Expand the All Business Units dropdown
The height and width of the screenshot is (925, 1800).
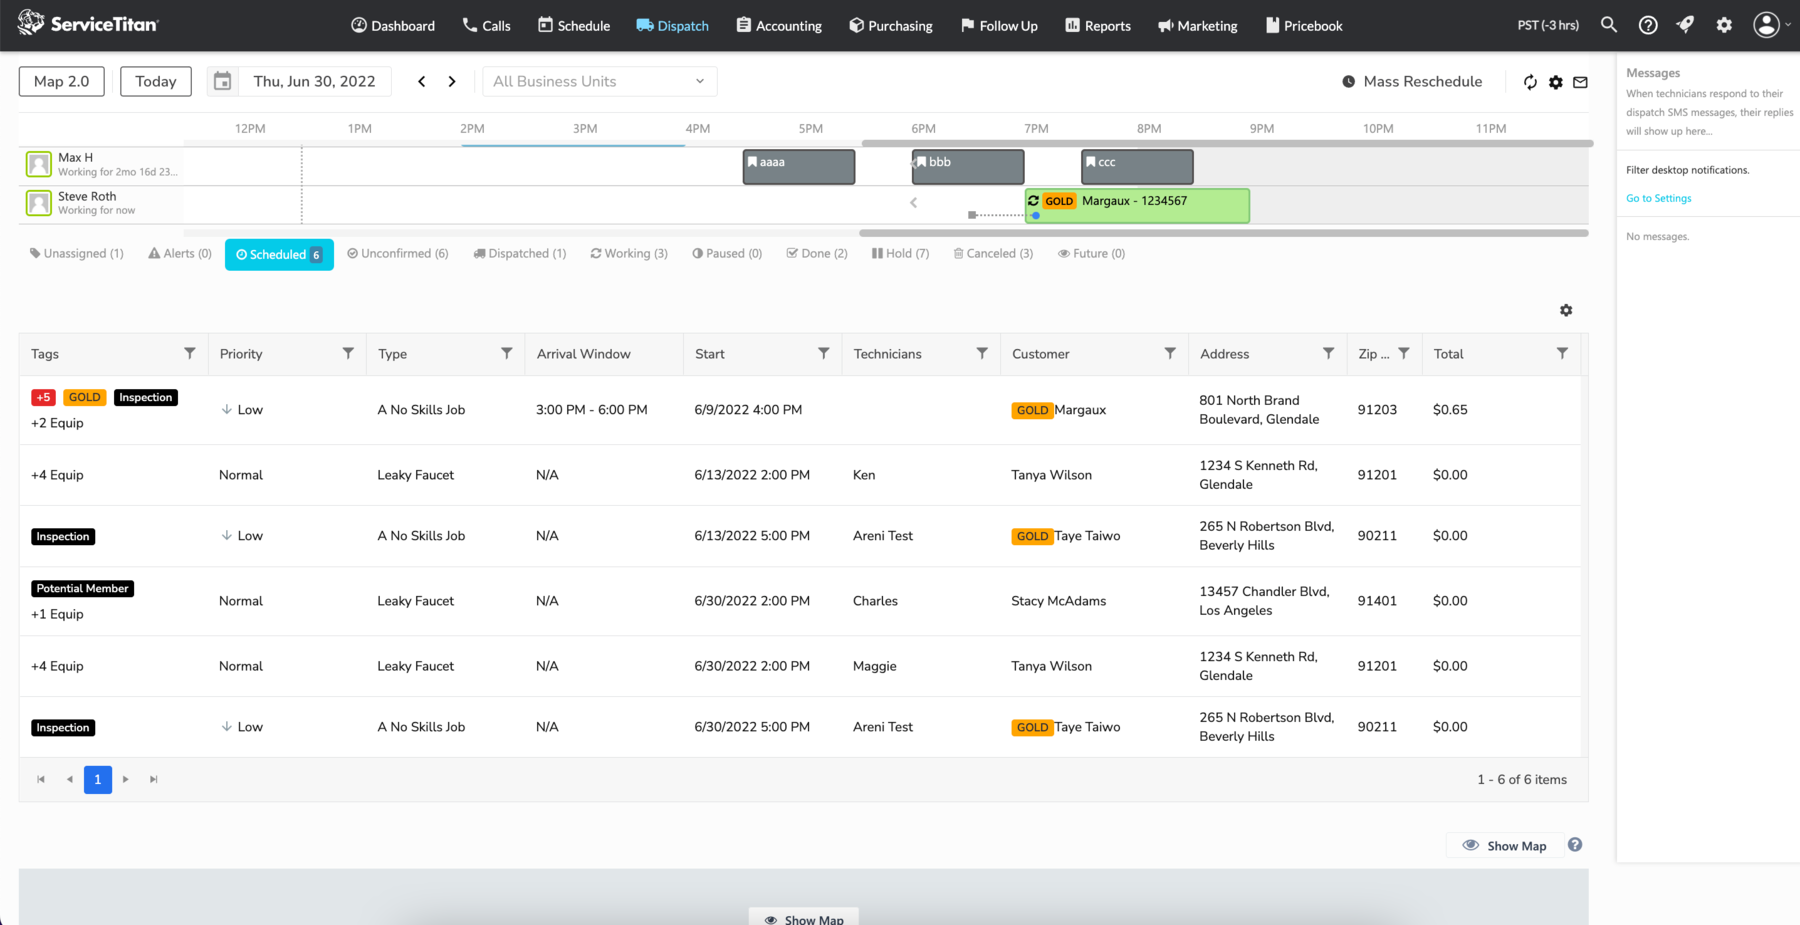click(x=599, y=81)
